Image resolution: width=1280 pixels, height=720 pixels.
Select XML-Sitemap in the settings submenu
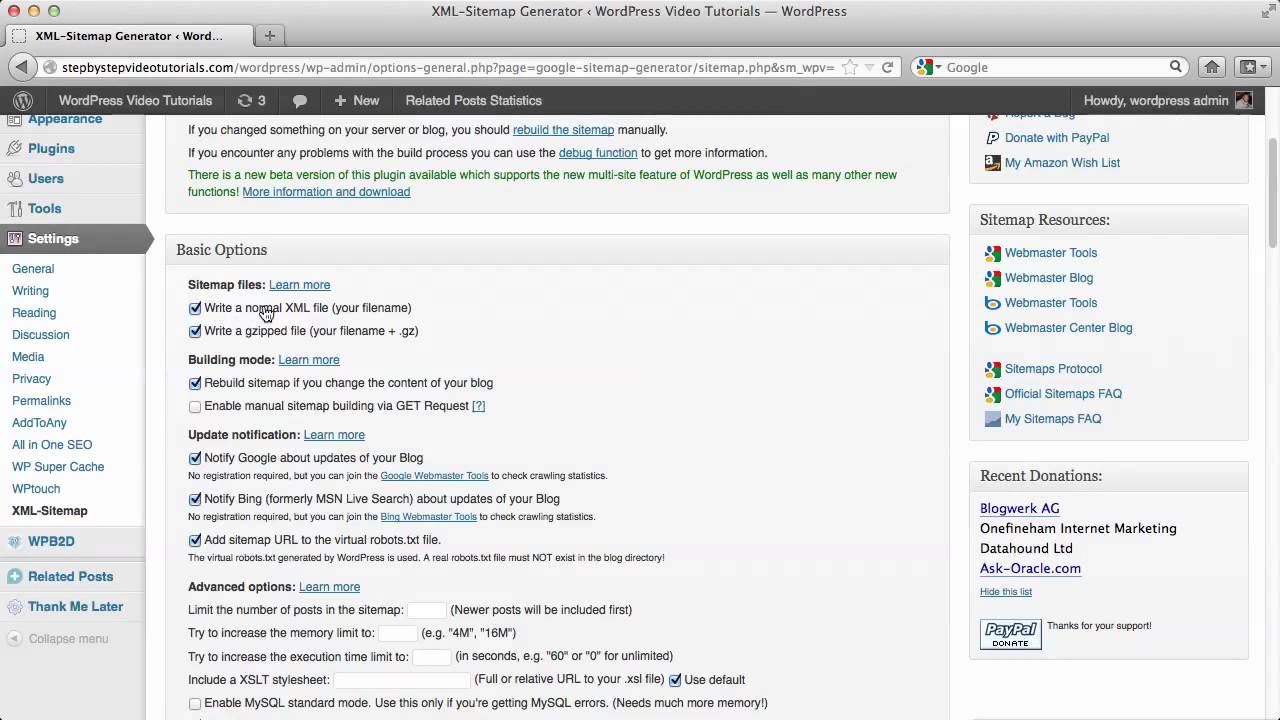pyautogui.click(x=50, y=511)
